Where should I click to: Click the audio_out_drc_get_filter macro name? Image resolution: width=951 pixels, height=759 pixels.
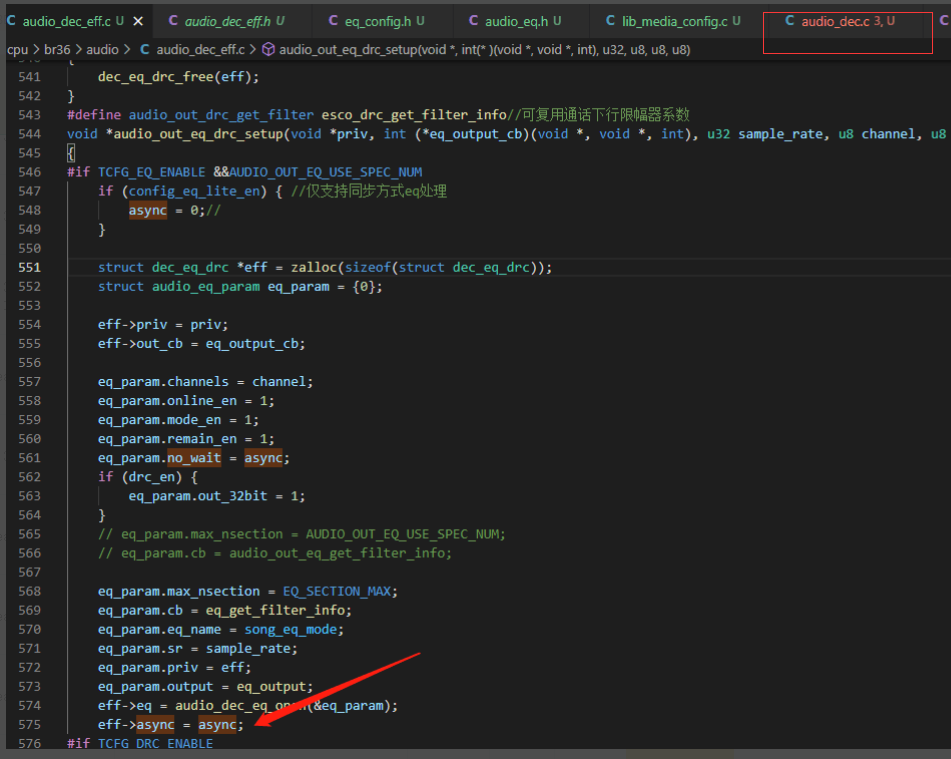coord(221,115)
